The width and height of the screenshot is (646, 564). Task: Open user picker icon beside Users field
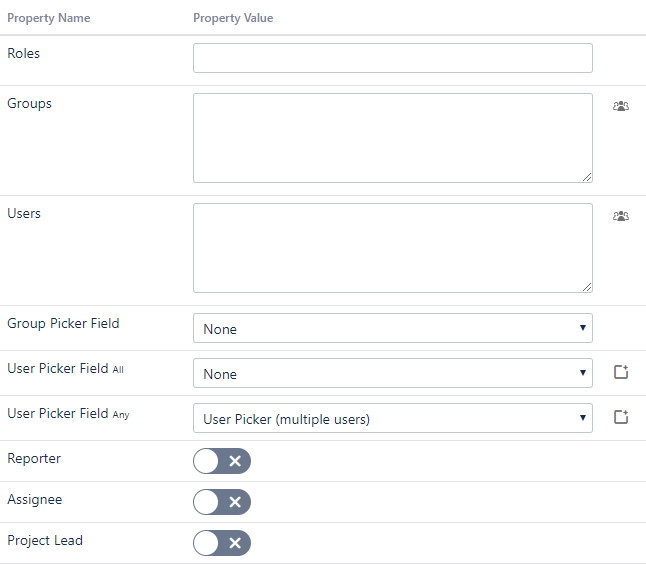(x=621, y=215)
